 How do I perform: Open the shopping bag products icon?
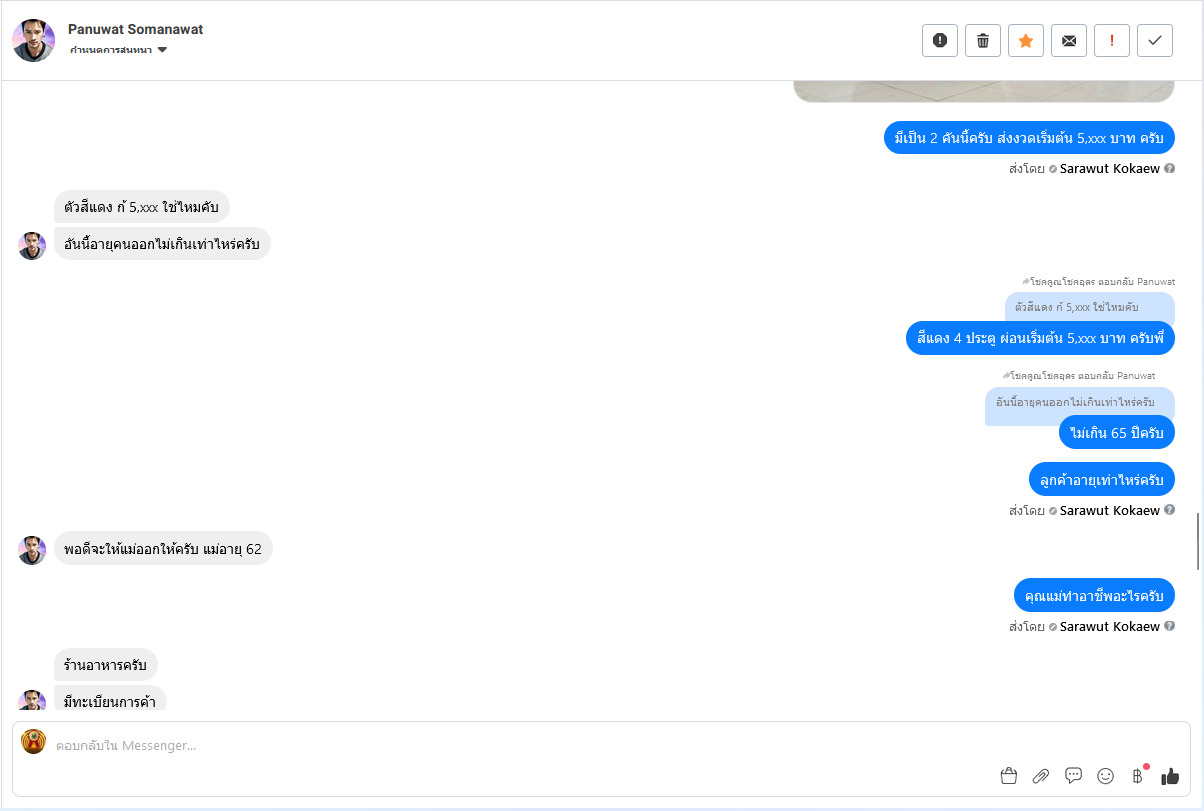click(x=1008, y=776)
